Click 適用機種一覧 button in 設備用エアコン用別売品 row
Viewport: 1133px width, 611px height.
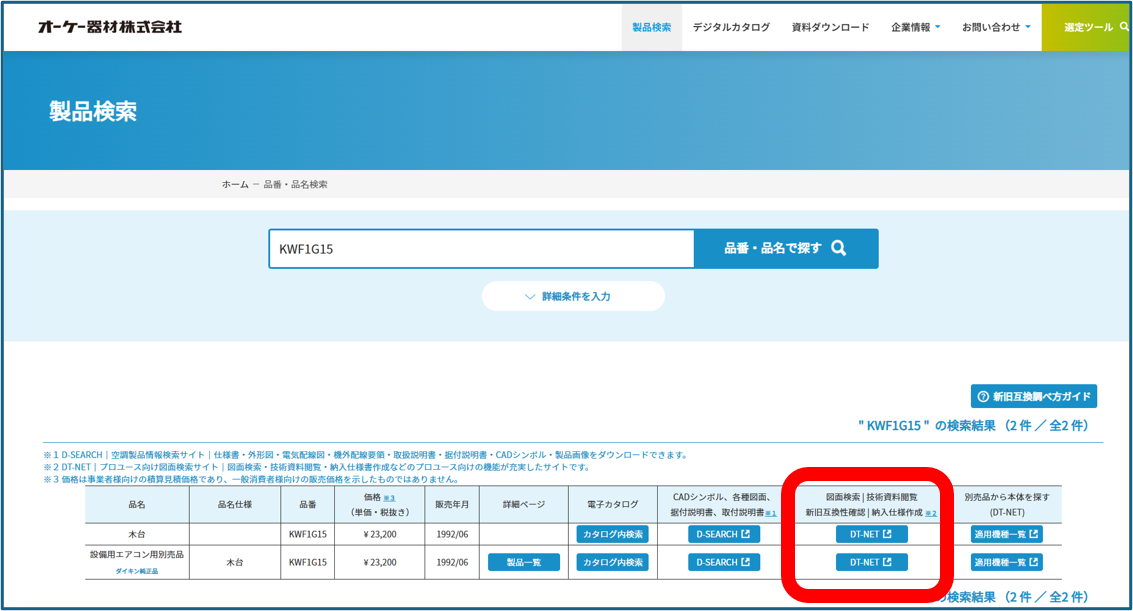point(1007,562)
